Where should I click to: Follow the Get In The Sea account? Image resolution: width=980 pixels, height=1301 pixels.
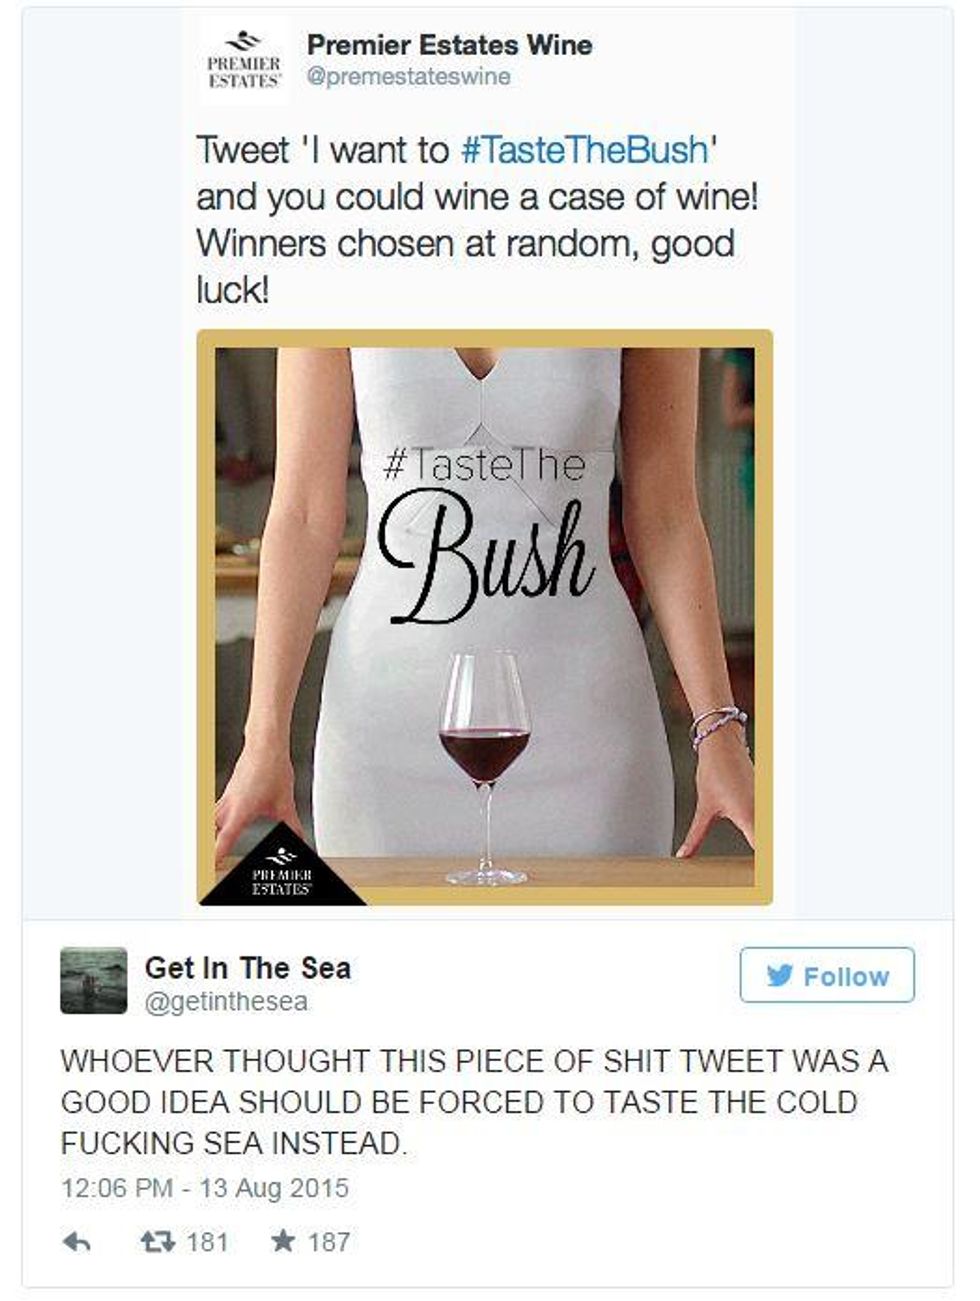827,975
